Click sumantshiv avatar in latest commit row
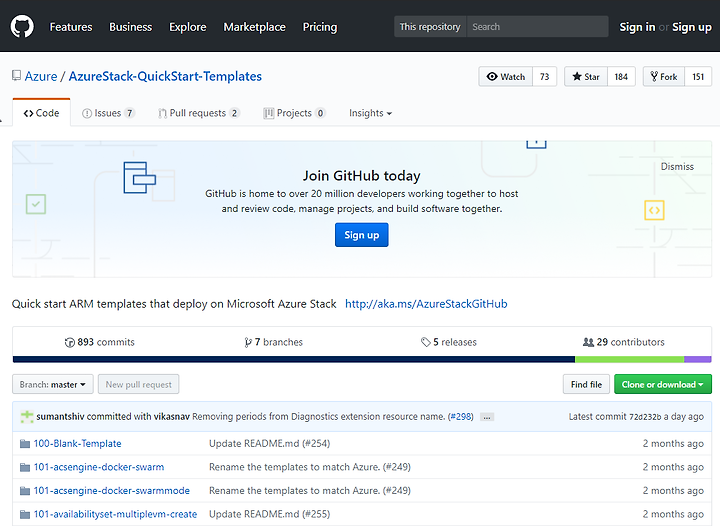The image size is (720, 526). pos(27,417)
